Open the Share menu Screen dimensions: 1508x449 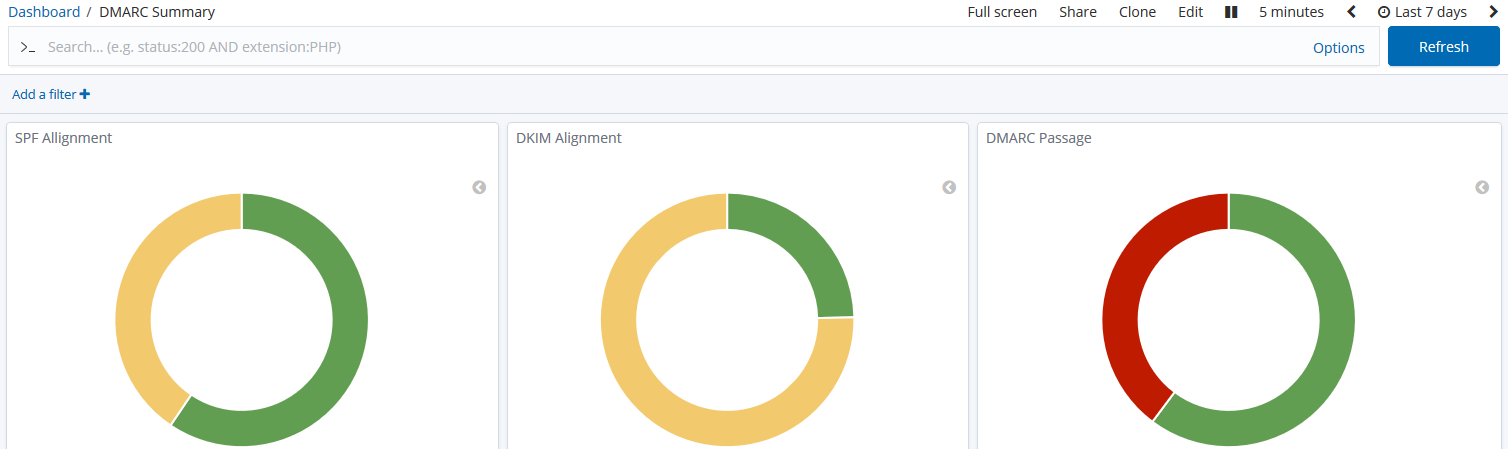coord(1078,12)
